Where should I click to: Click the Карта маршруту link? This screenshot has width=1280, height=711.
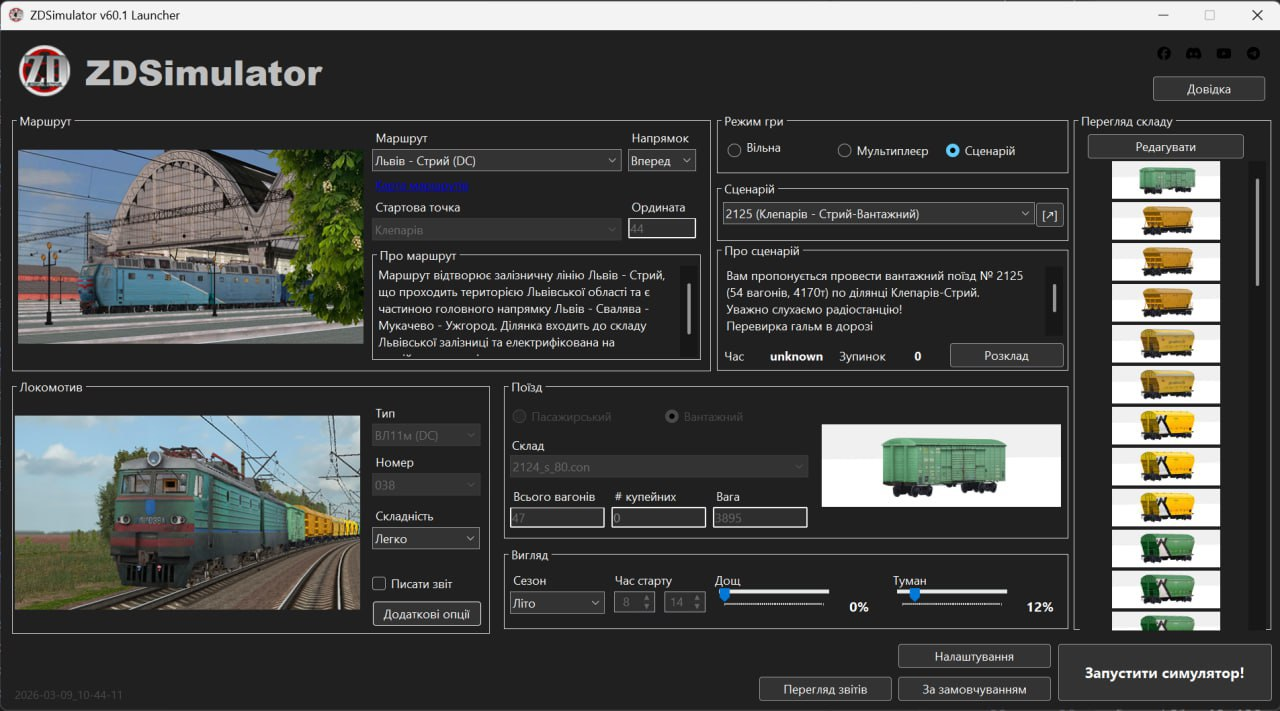point(422,186)
